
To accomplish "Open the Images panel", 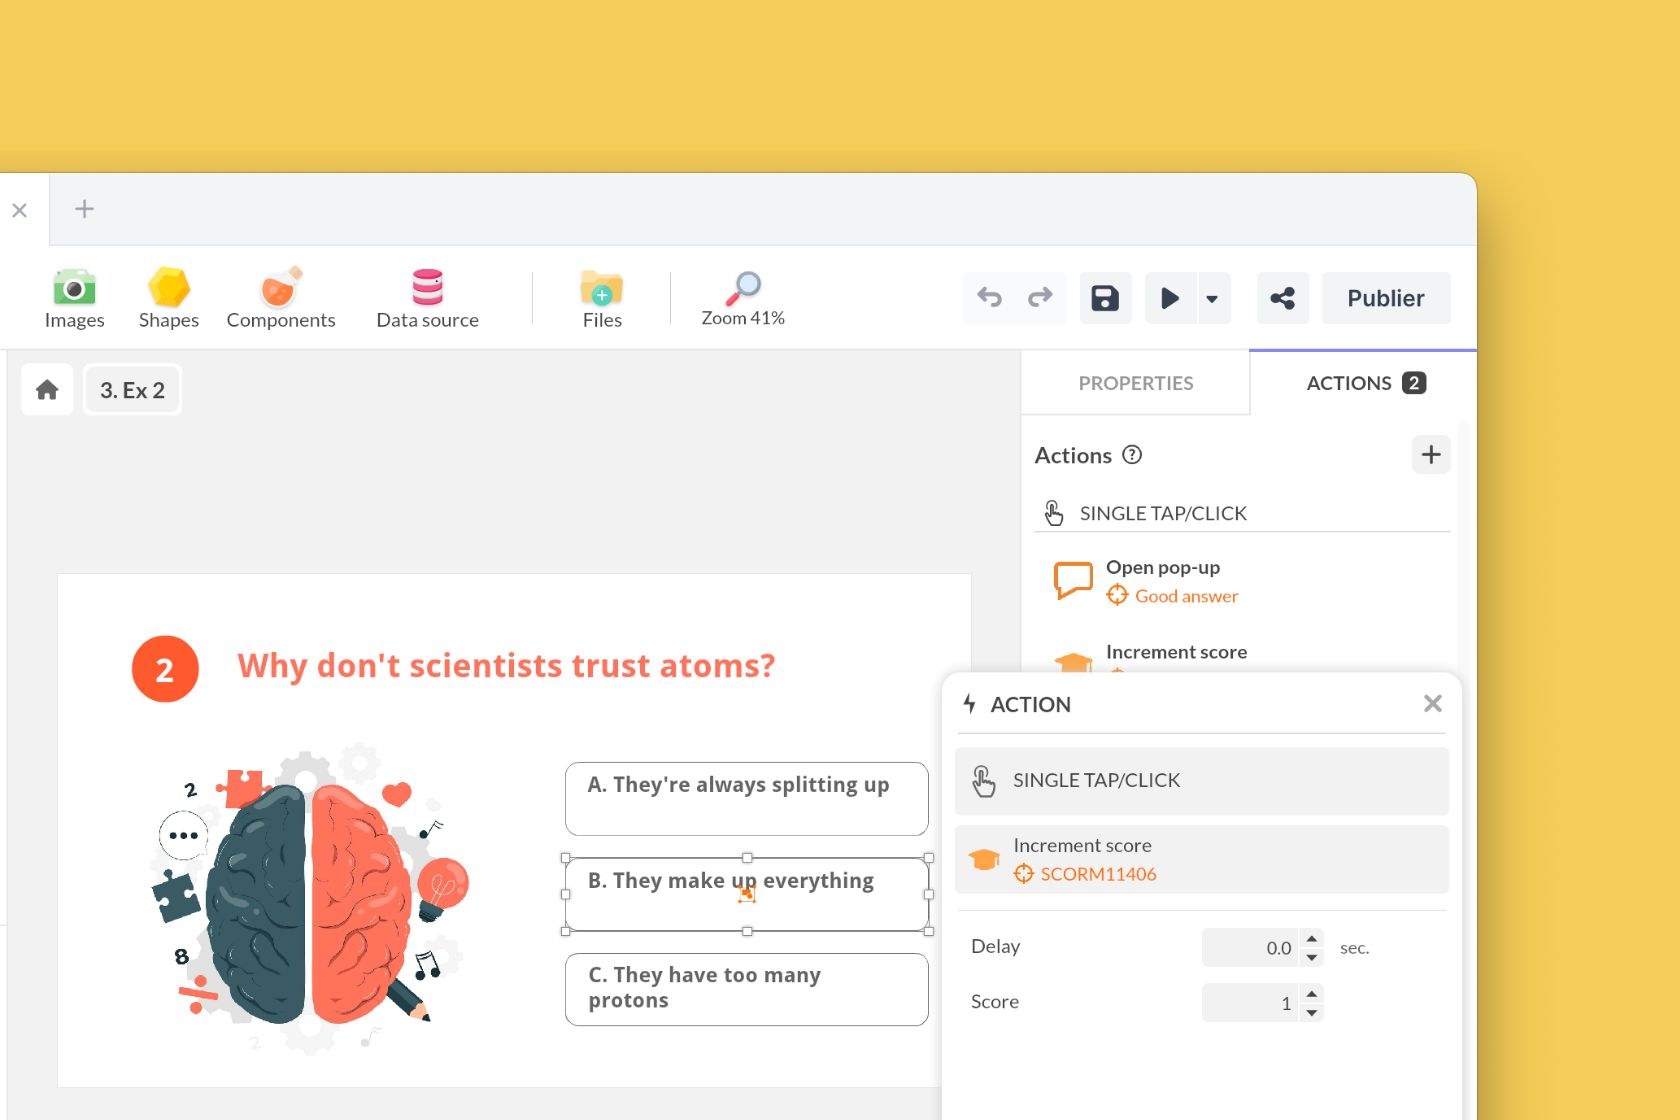I will (x=74, y=297).
